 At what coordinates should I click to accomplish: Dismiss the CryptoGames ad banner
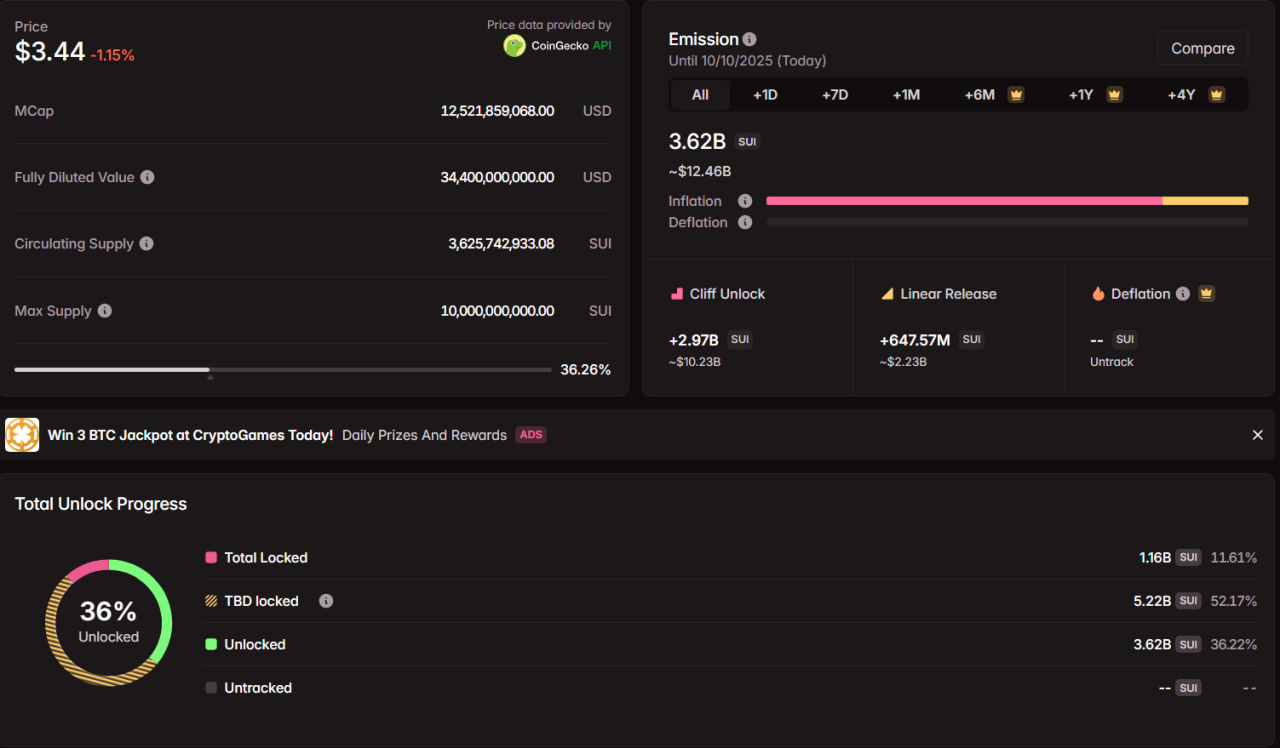[1258, 435]
